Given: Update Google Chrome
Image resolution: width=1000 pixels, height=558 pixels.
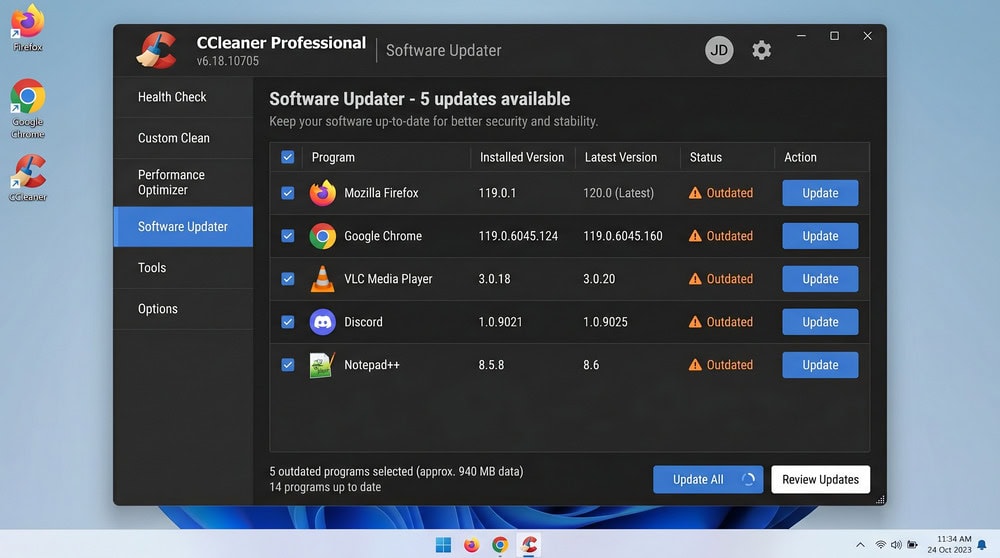Looking at the screenshot, I should (820, 236).
